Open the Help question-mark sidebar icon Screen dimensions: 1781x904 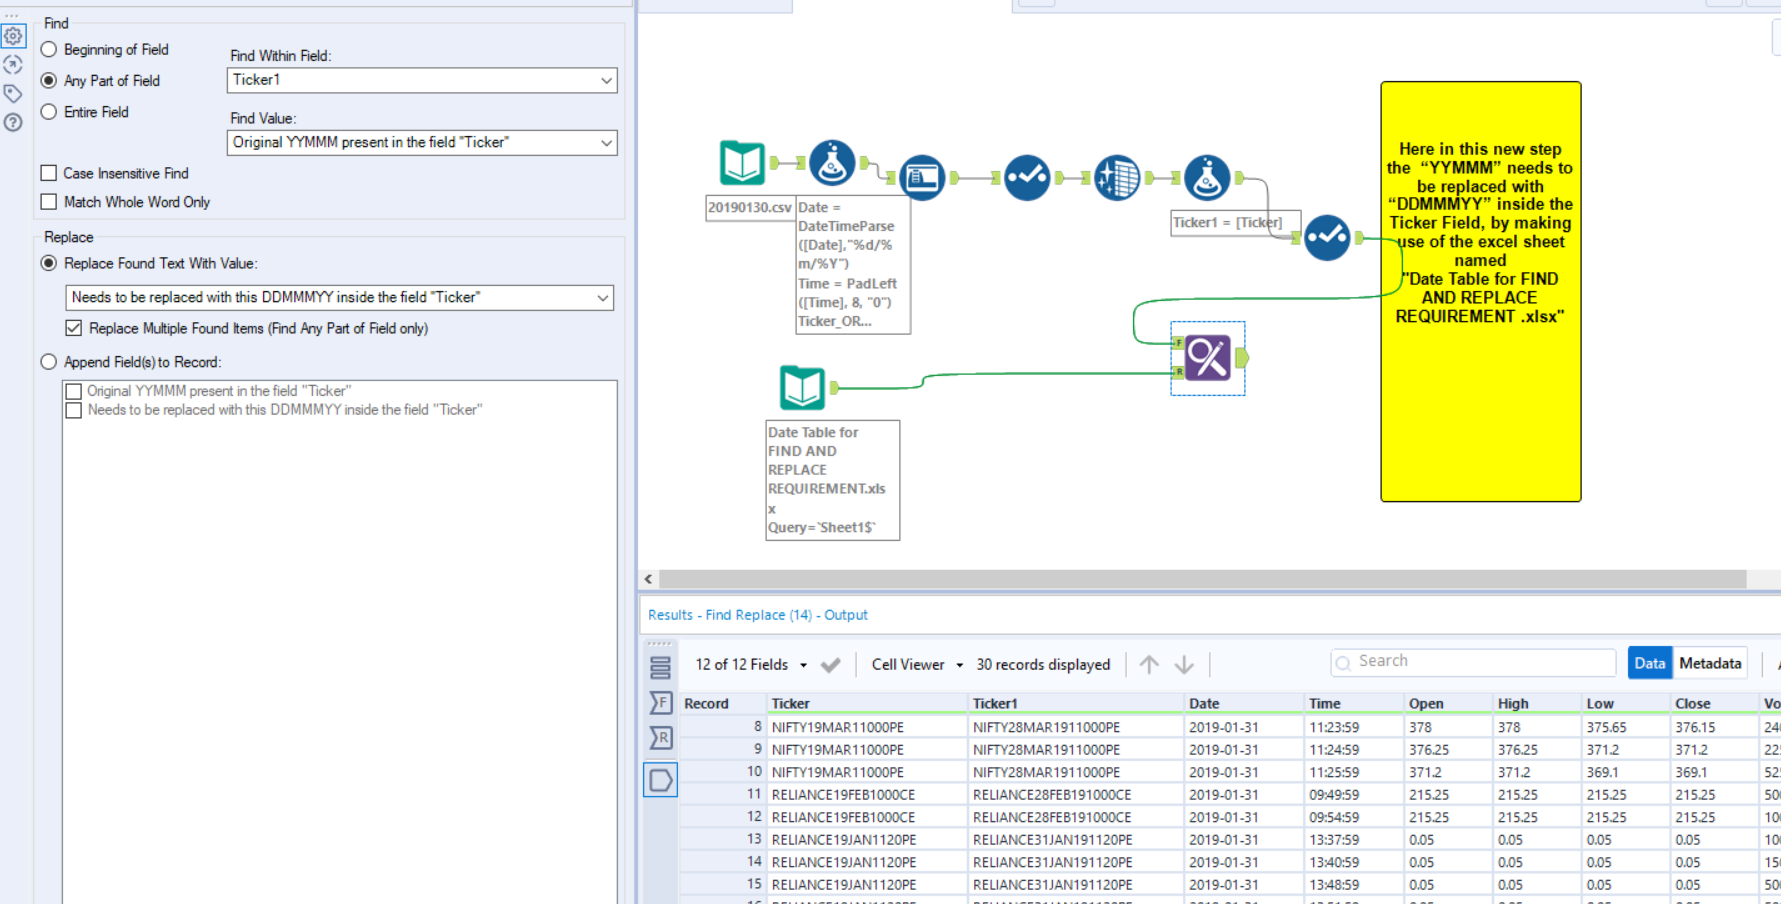point(13,122)
